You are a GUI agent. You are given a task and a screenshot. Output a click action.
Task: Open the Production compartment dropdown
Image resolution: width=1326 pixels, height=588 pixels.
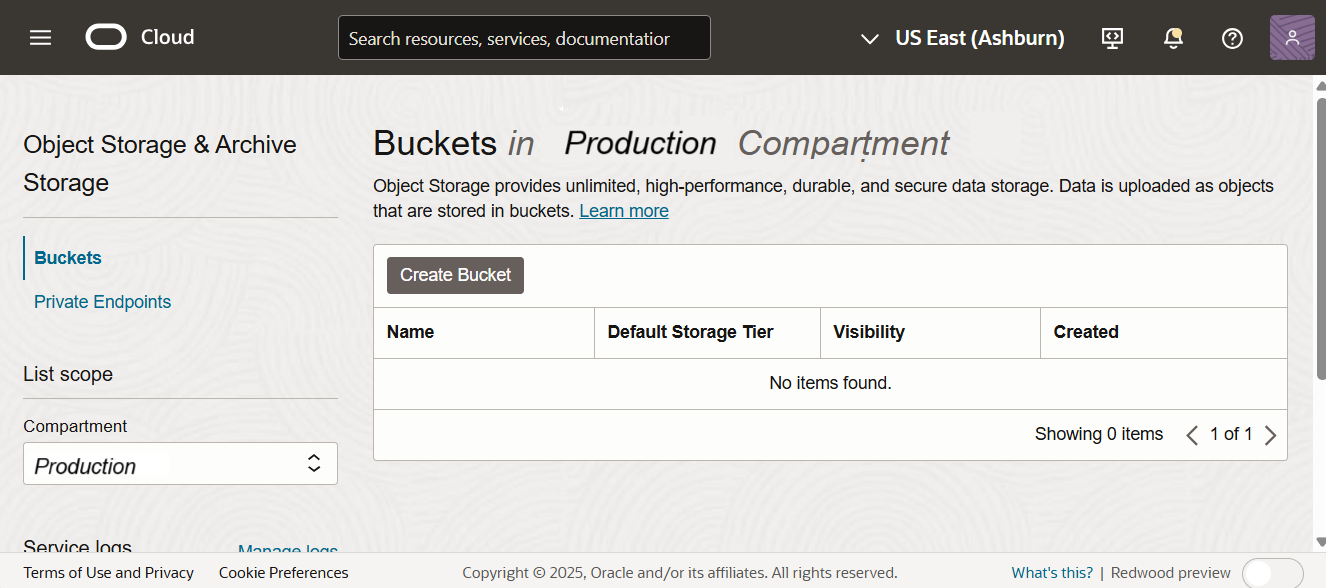click(x=180, y=464)
